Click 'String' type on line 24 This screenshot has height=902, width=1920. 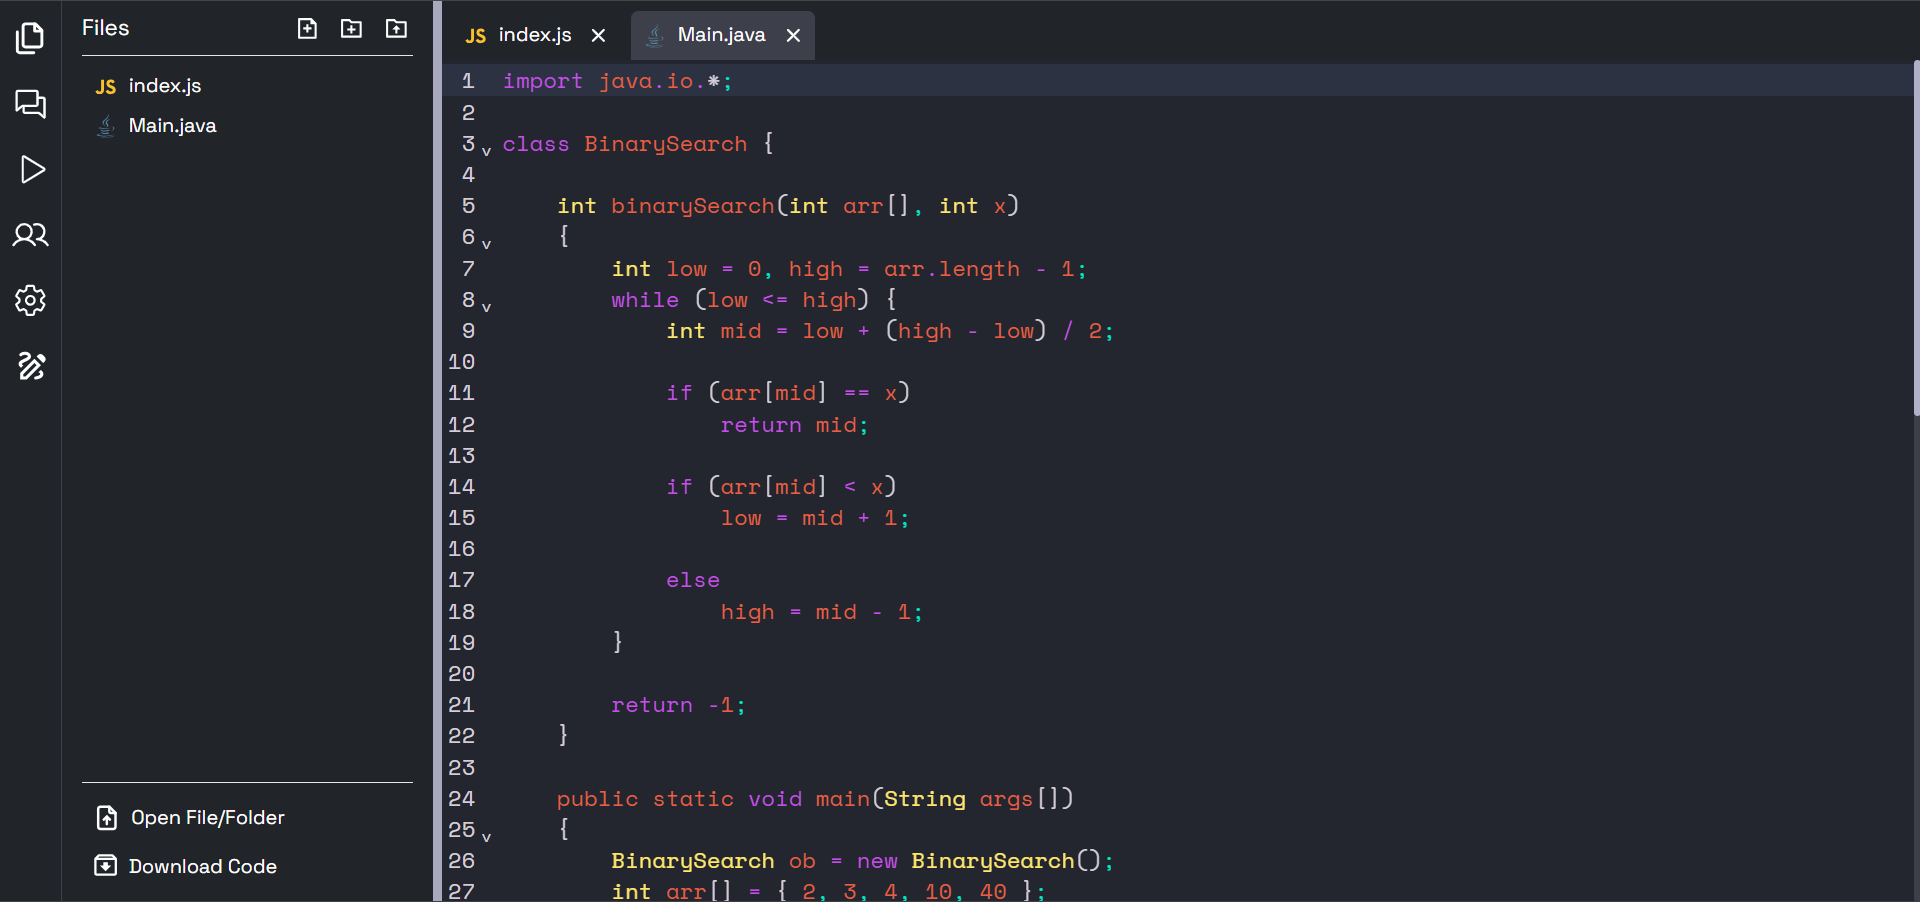(925, 799)
